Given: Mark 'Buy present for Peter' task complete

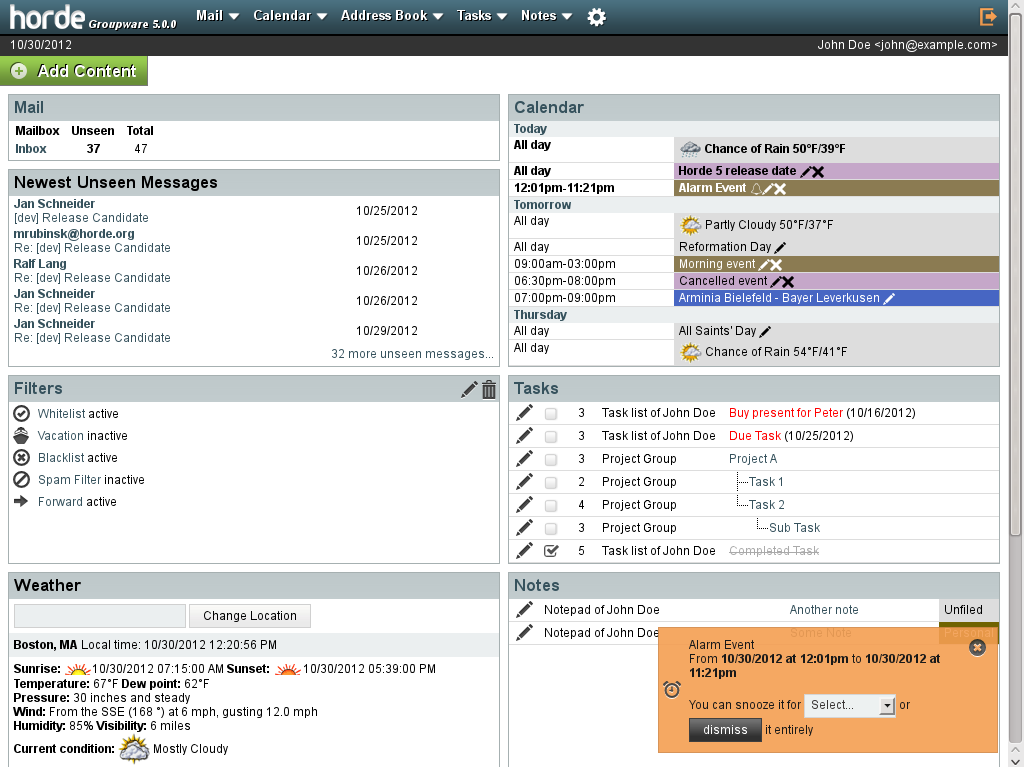Looking at the screenshot, I should (x=551, y=413).
